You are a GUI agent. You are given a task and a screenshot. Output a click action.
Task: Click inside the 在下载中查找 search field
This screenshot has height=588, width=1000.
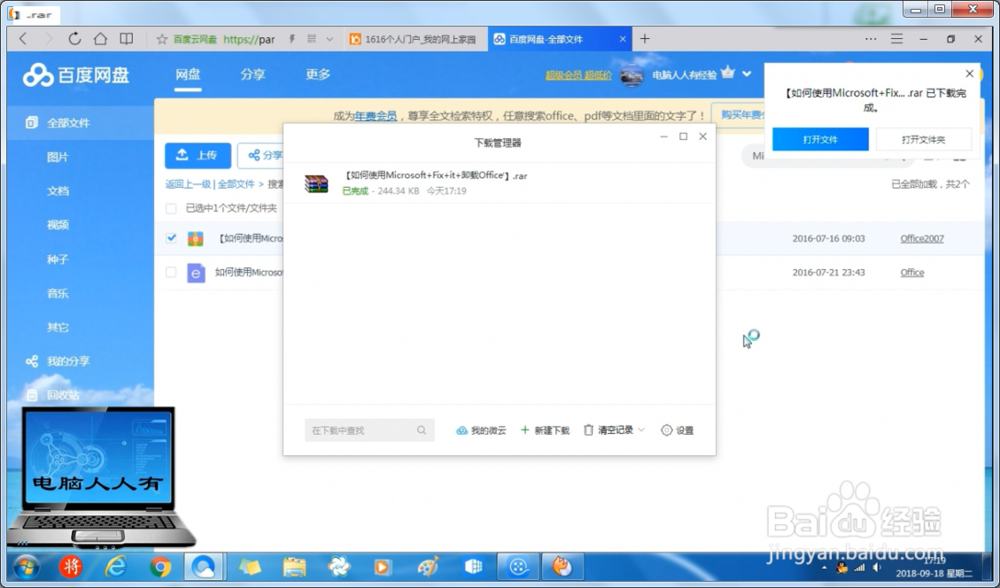(x=365, y=430)
